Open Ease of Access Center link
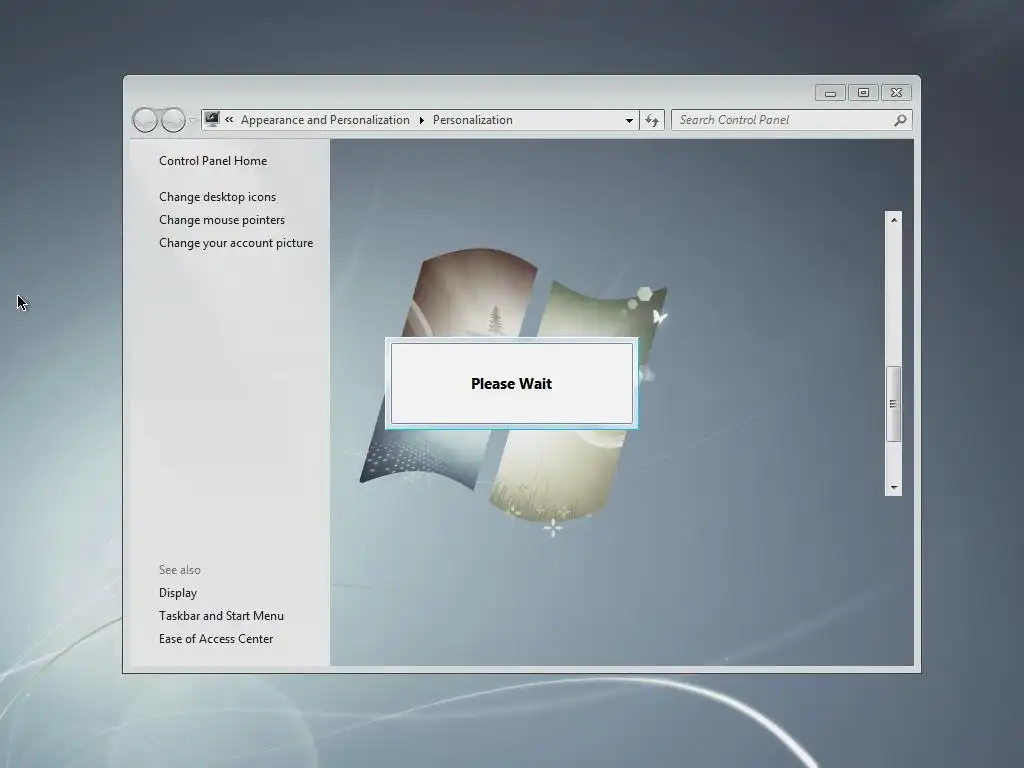The height and width of the screenshot is (768, 1024). point(216,639)
